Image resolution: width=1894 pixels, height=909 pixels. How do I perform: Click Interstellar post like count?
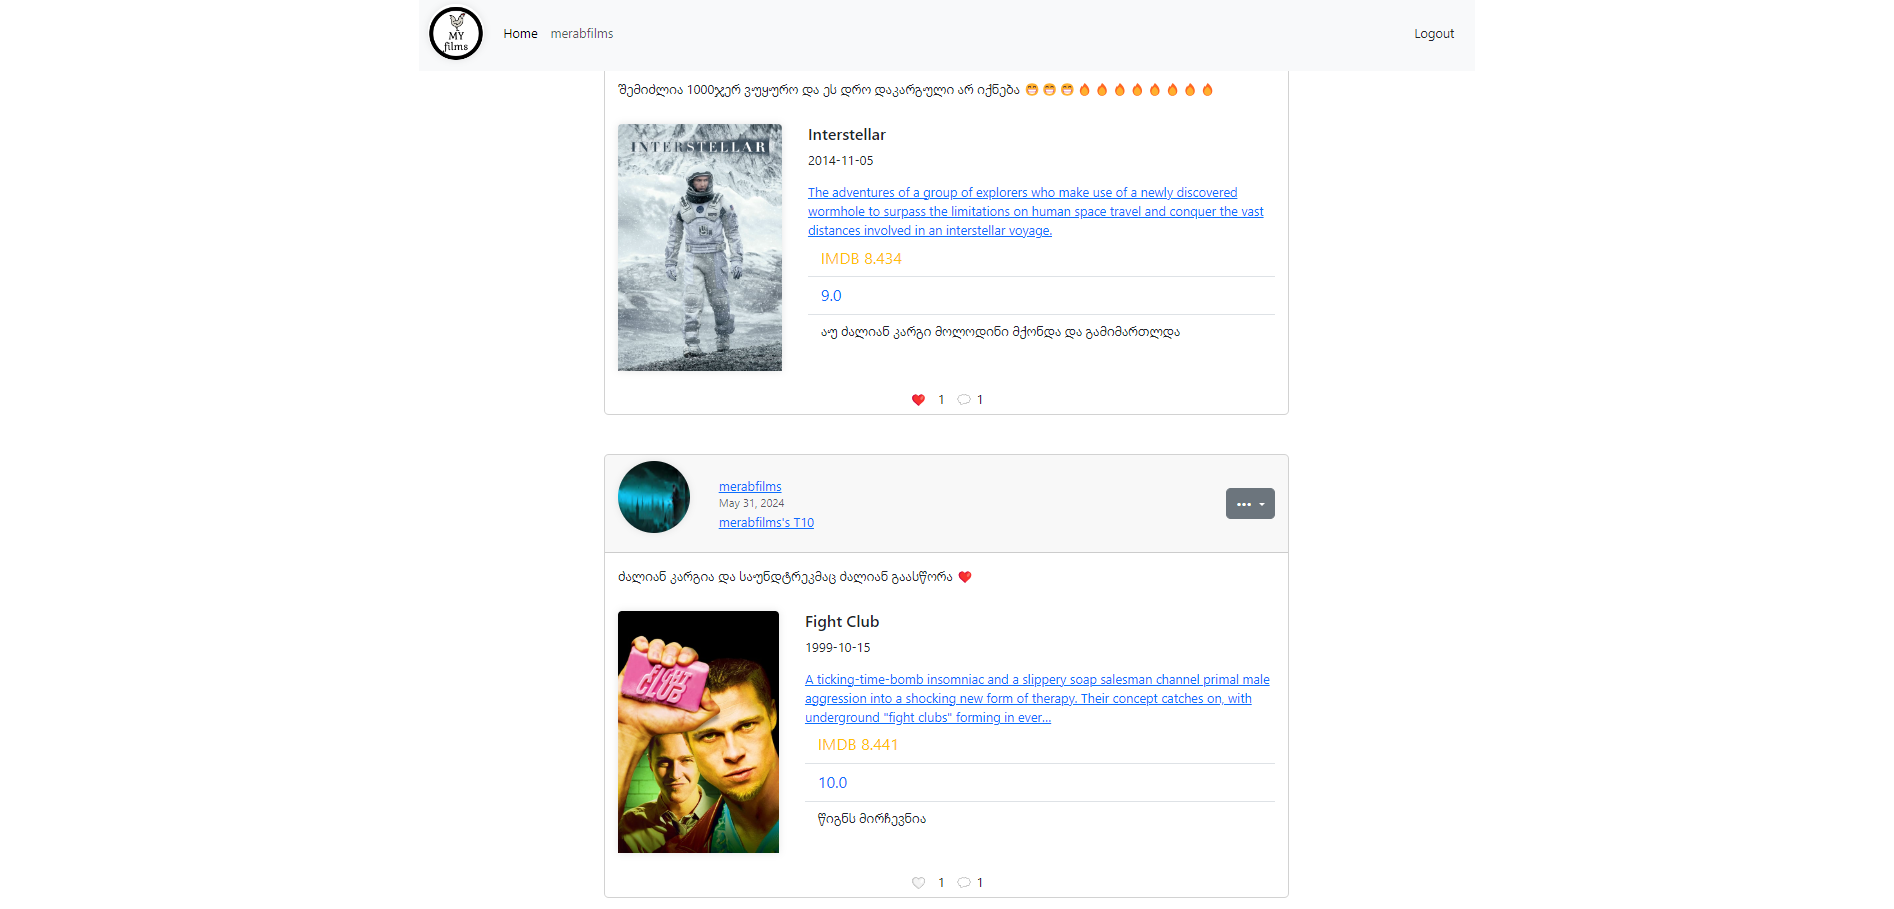[941, 400]
